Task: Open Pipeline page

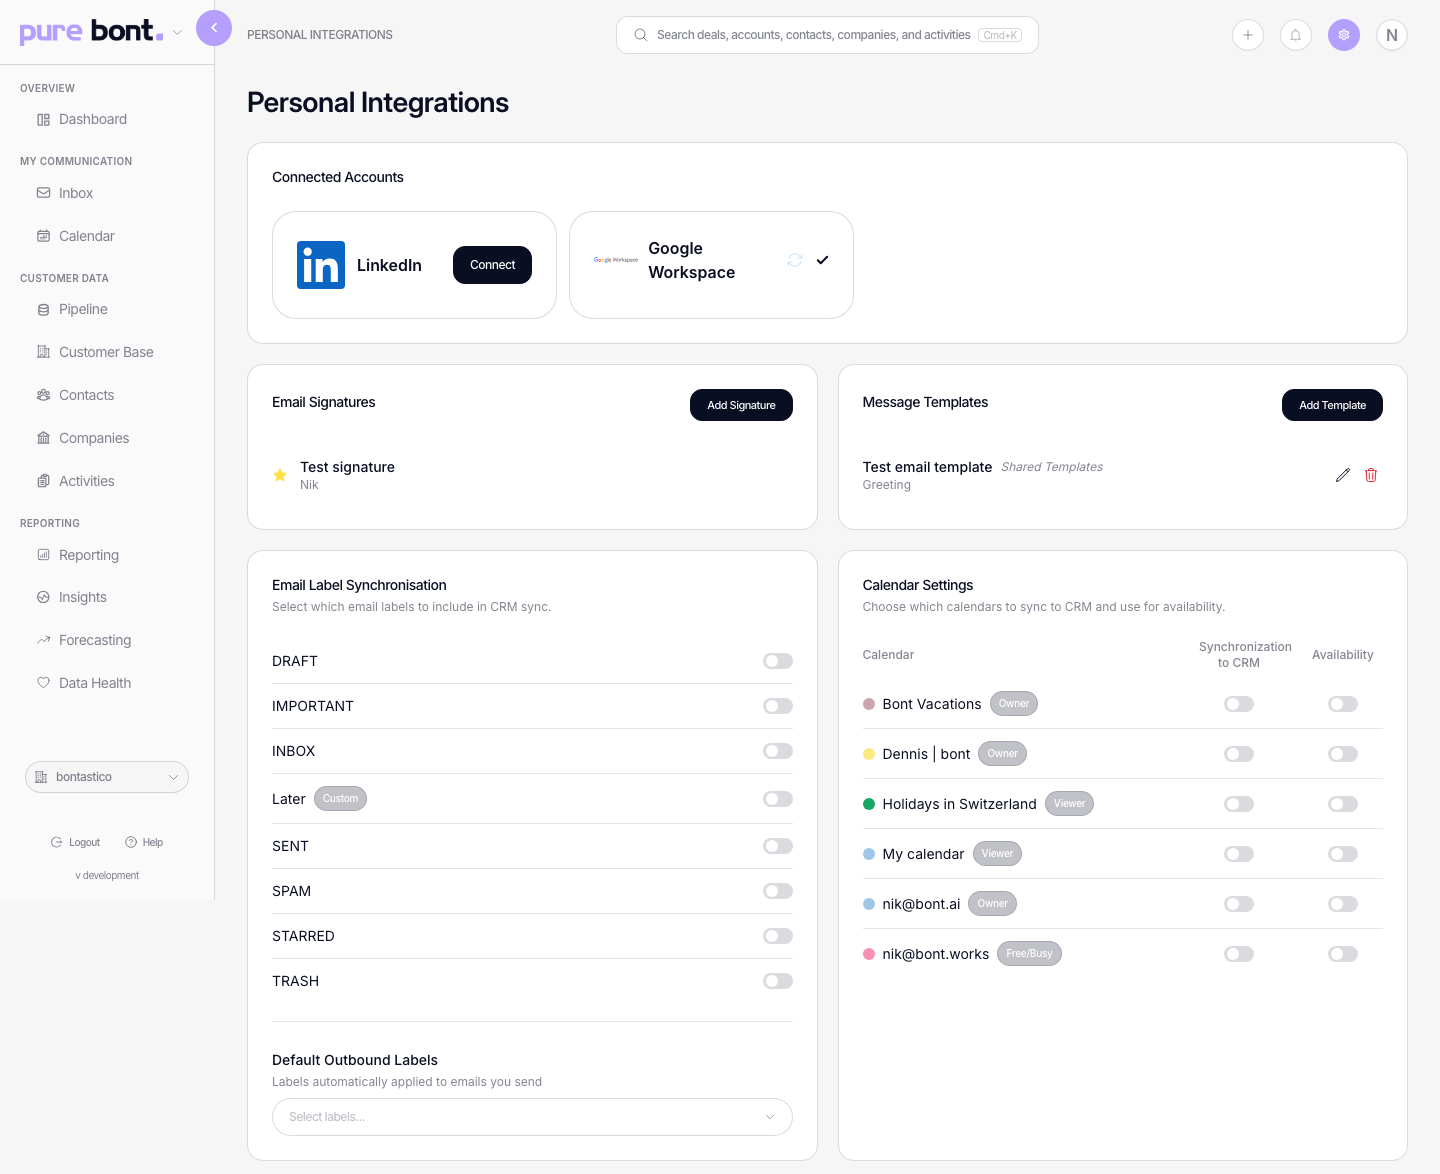Action: [x=83, y=309]
